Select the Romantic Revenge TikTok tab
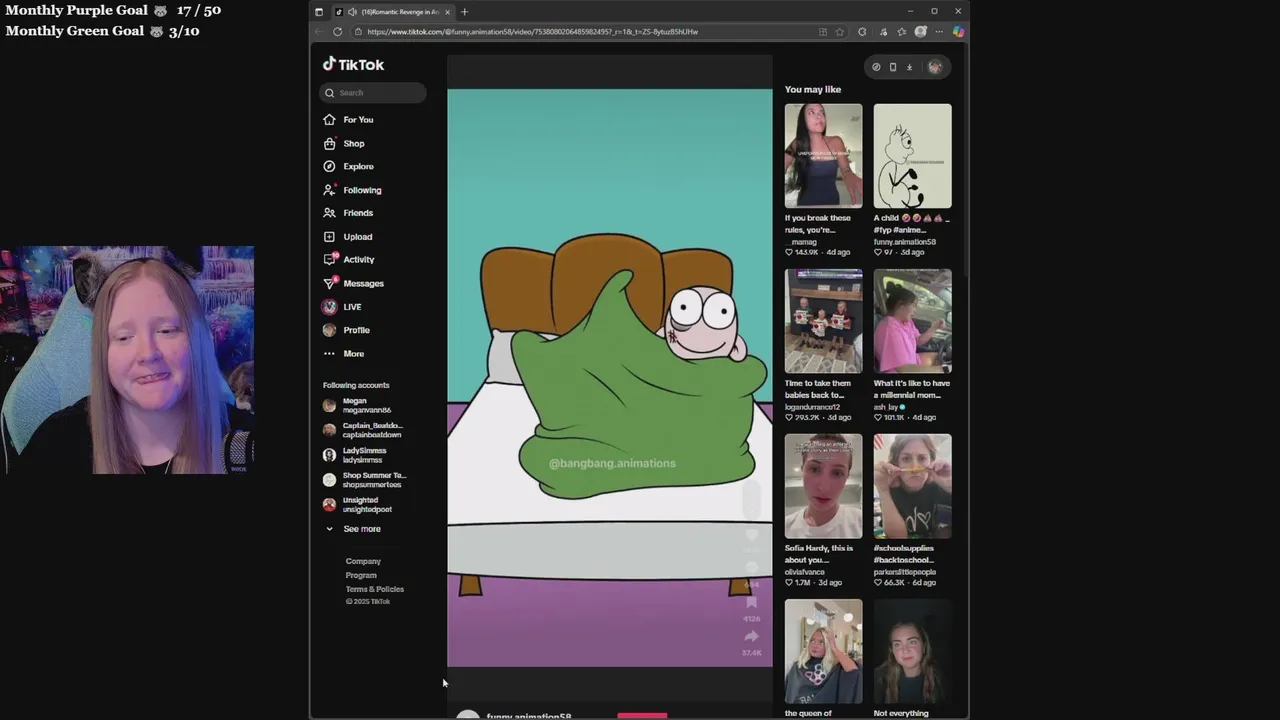 (393, 12)
